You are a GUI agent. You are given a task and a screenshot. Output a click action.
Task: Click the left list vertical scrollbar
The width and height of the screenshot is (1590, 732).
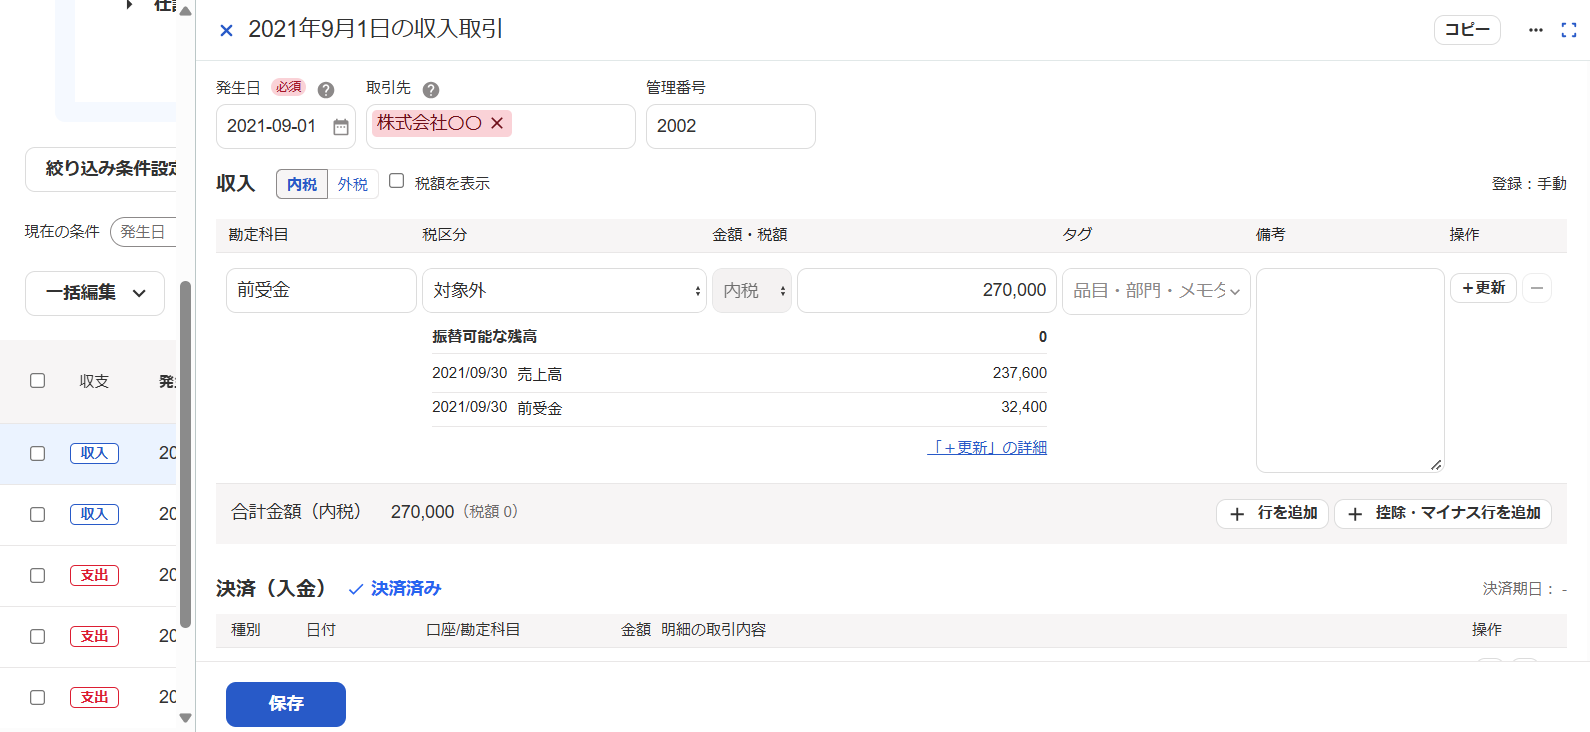pos(185,455)
